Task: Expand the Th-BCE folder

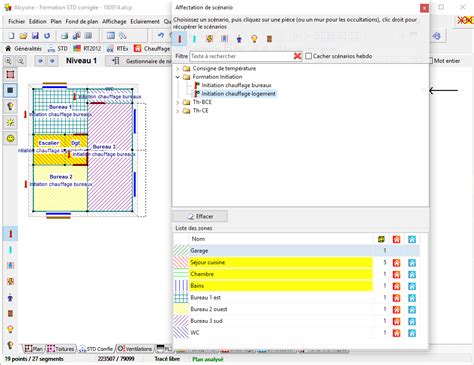Action: pyautogui.click(x=178, y=102)
